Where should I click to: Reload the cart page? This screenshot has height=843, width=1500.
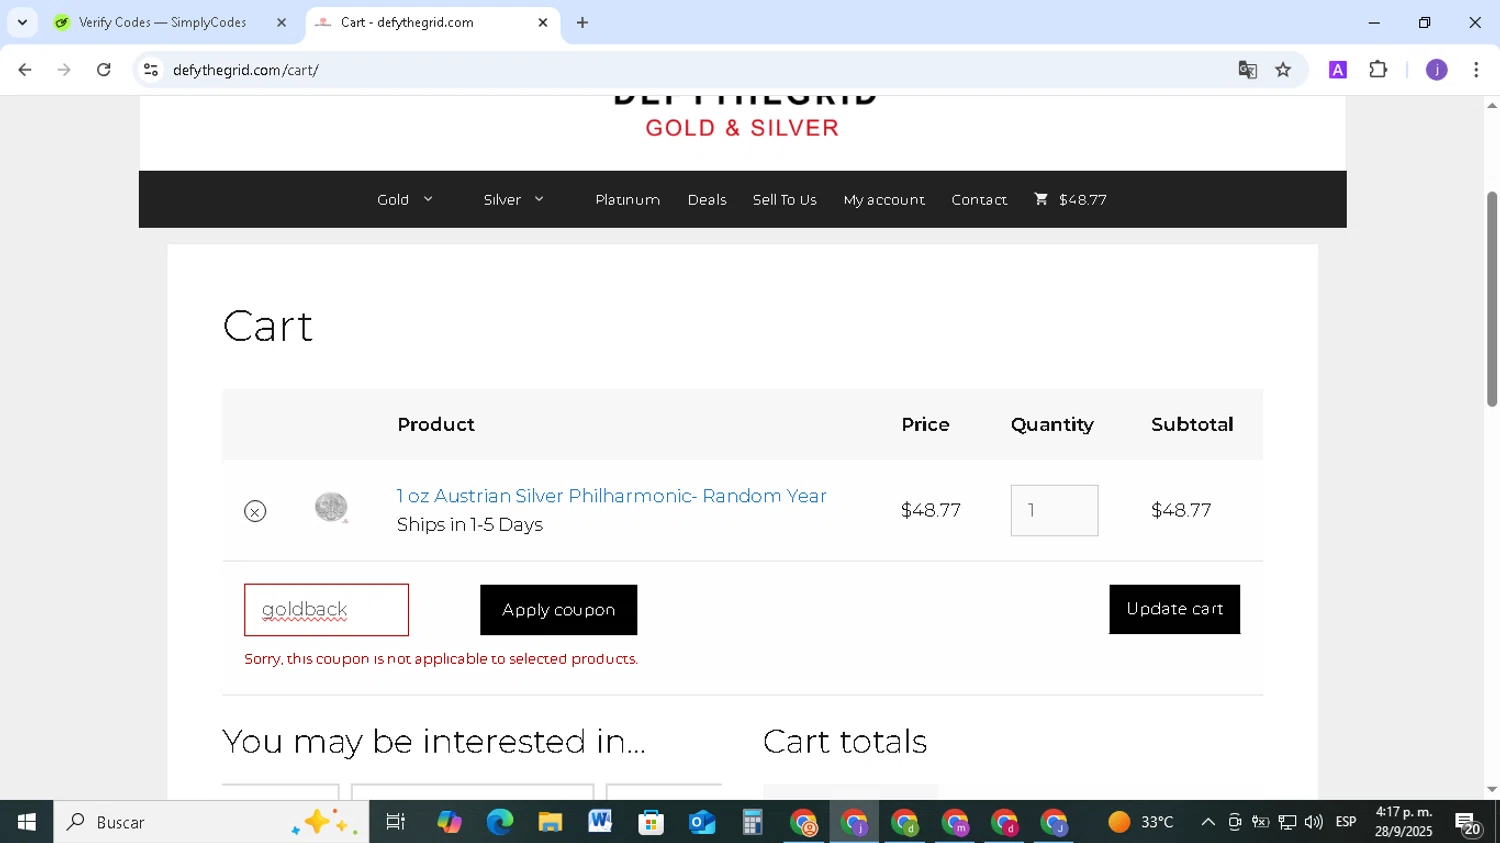pos(104,70)
